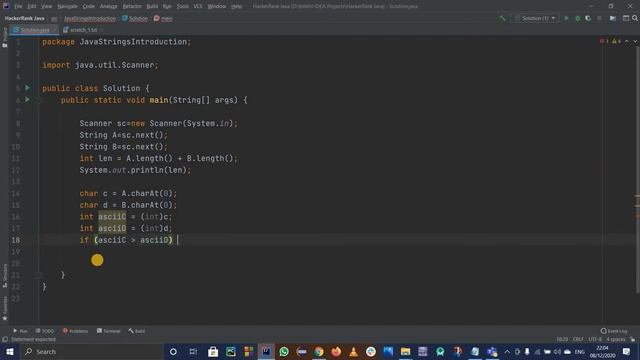Click the editor vertical scrollbar
The height and width of the screenshot is (360, 640).
coord(637,169)
